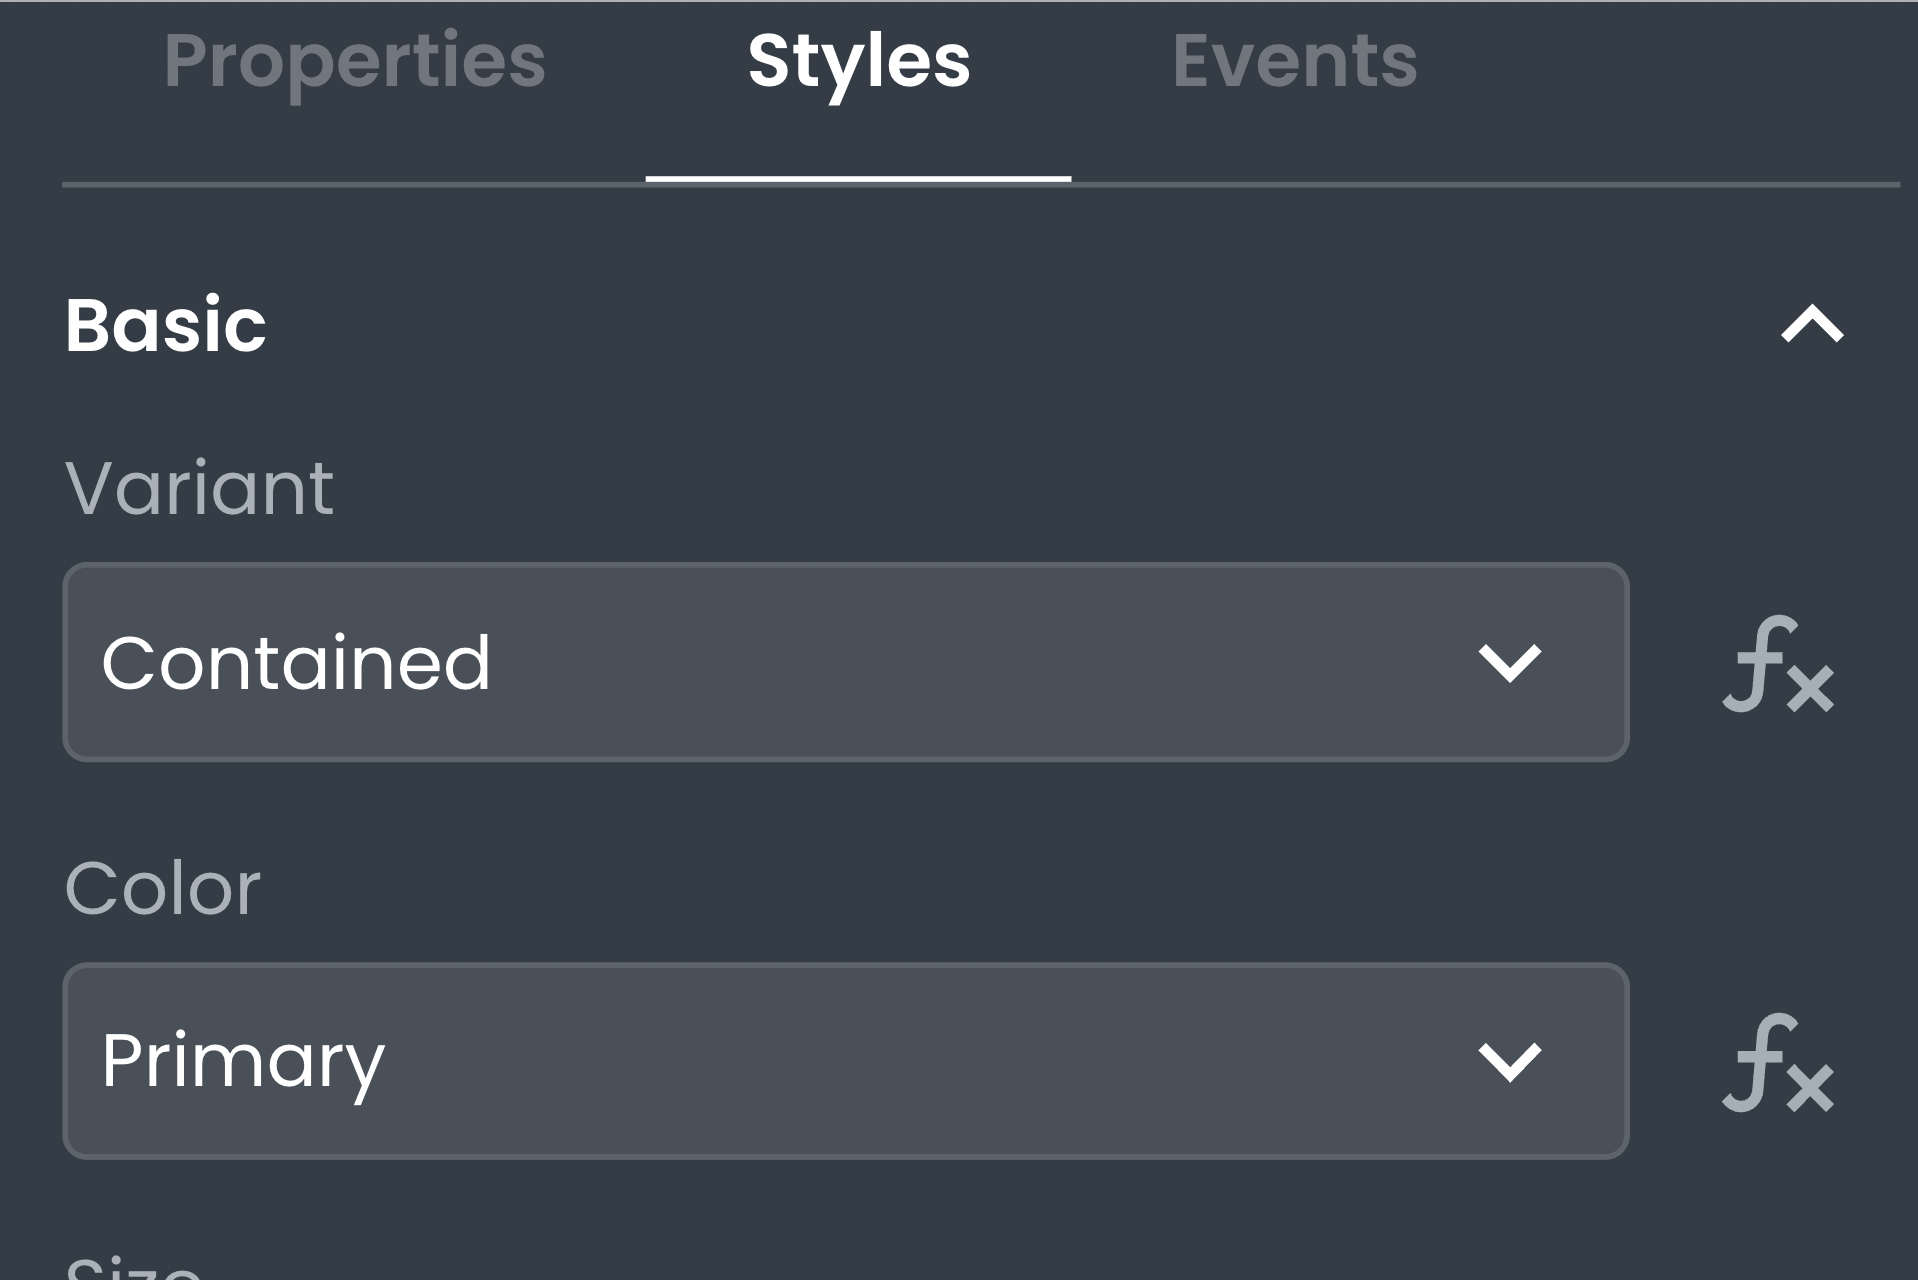Switch to the Properties tab
This screenshot has width=1918, height=1280.
[354, 62]
